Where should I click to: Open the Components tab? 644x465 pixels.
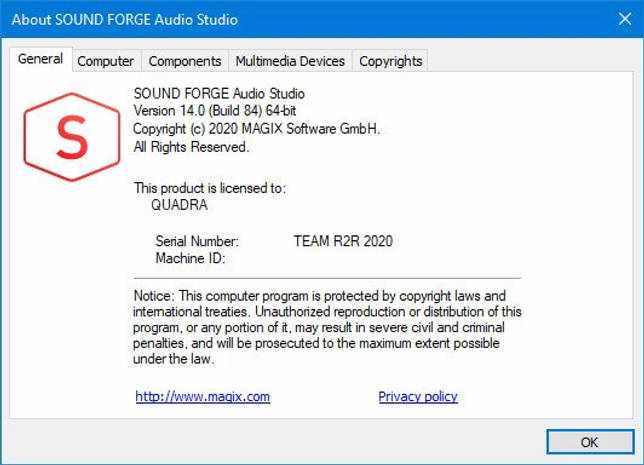pyautogui.click(x=185, y=61)
